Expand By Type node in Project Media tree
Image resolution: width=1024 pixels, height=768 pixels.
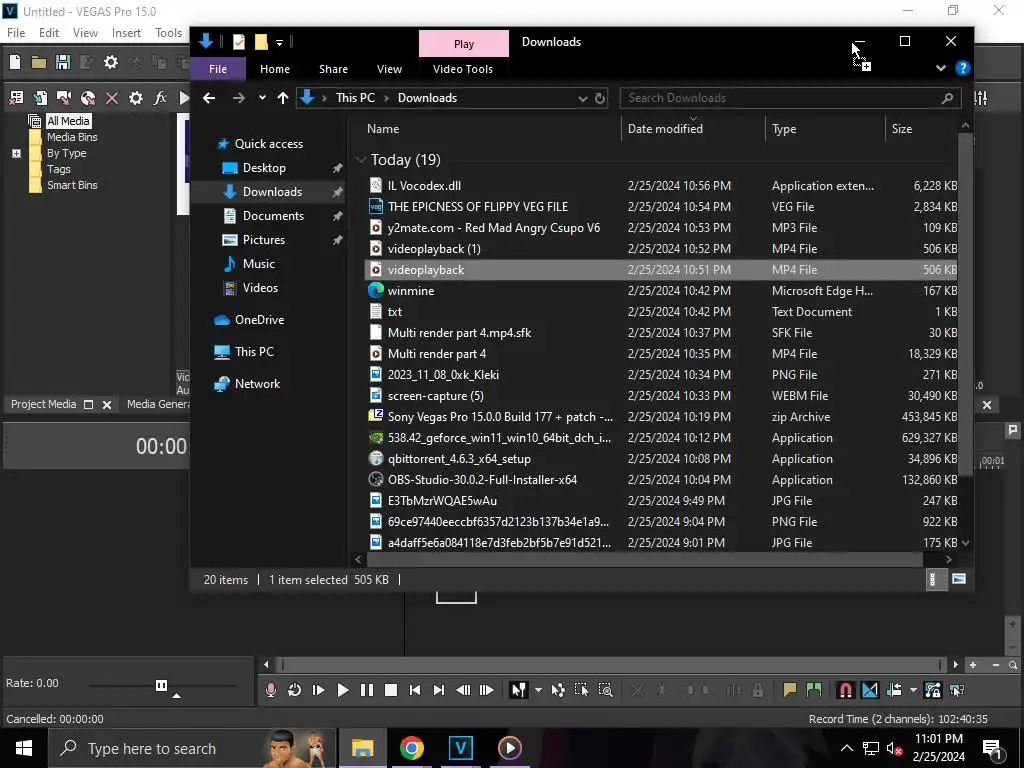click(16, 153)
